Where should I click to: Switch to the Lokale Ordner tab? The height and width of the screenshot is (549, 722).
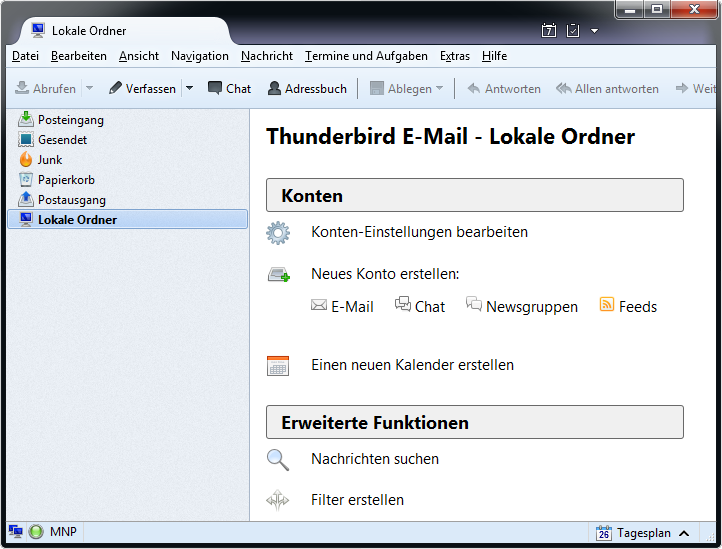click(x=118, y=31)
